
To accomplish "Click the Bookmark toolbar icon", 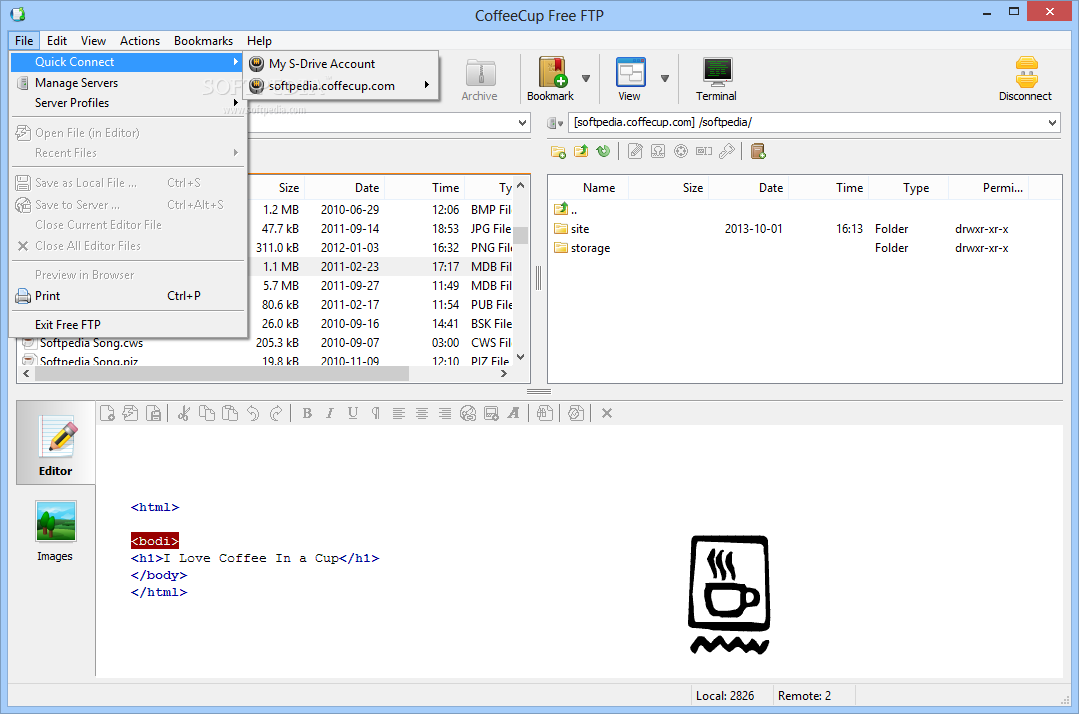I will coord(551,80).
